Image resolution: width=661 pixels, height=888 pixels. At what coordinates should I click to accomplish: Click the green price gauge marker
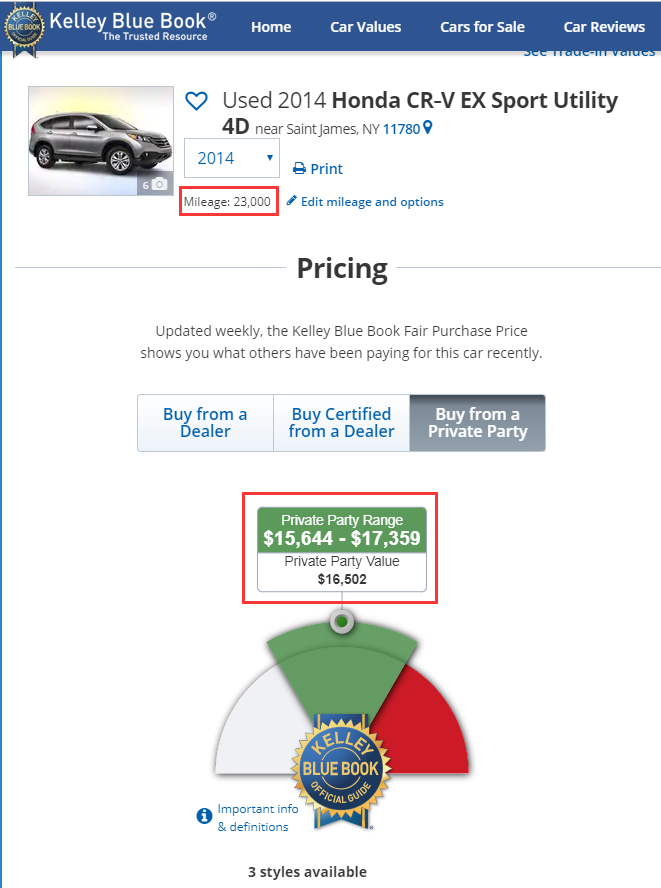point(342,622)
